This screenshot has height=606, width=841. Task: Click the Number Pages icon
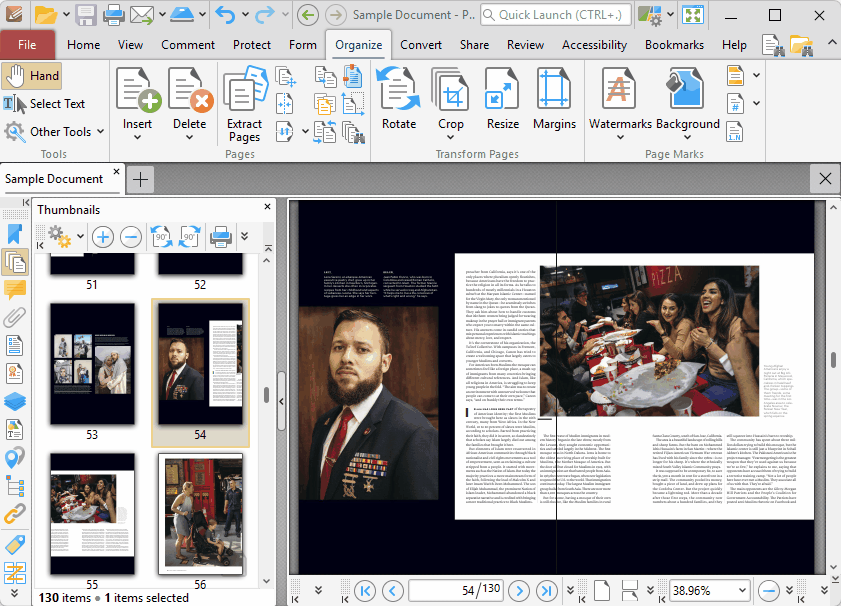(x=735, y=131)
